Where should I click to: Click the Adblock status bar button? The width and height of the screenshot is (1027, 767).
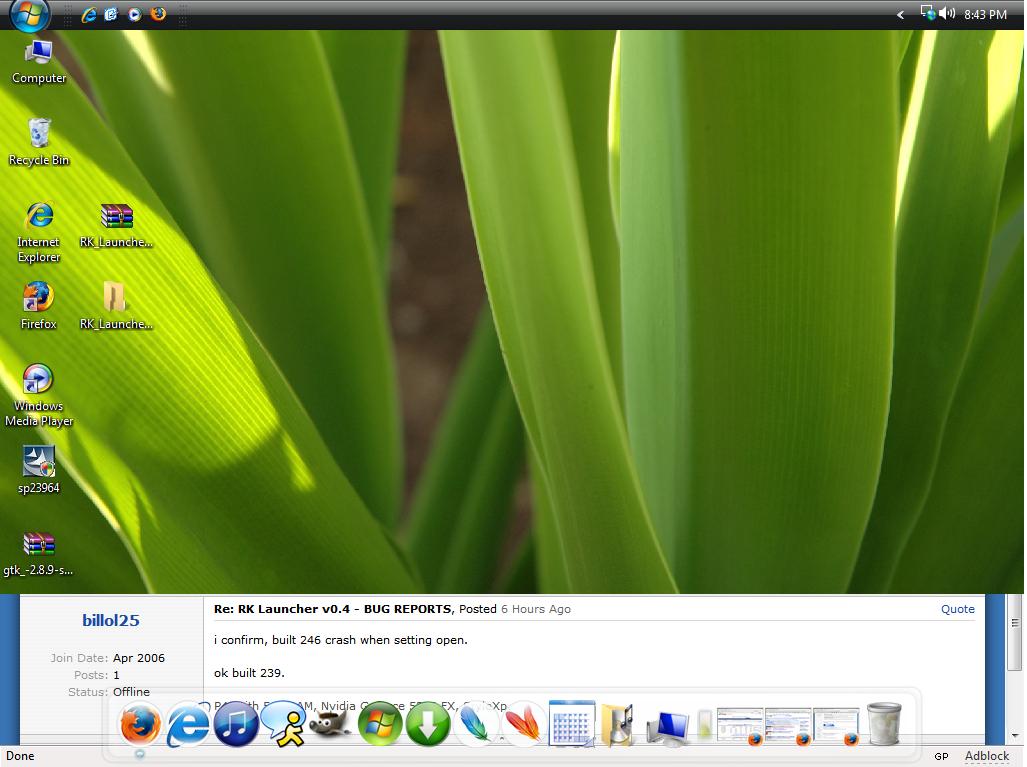(986, 756)
